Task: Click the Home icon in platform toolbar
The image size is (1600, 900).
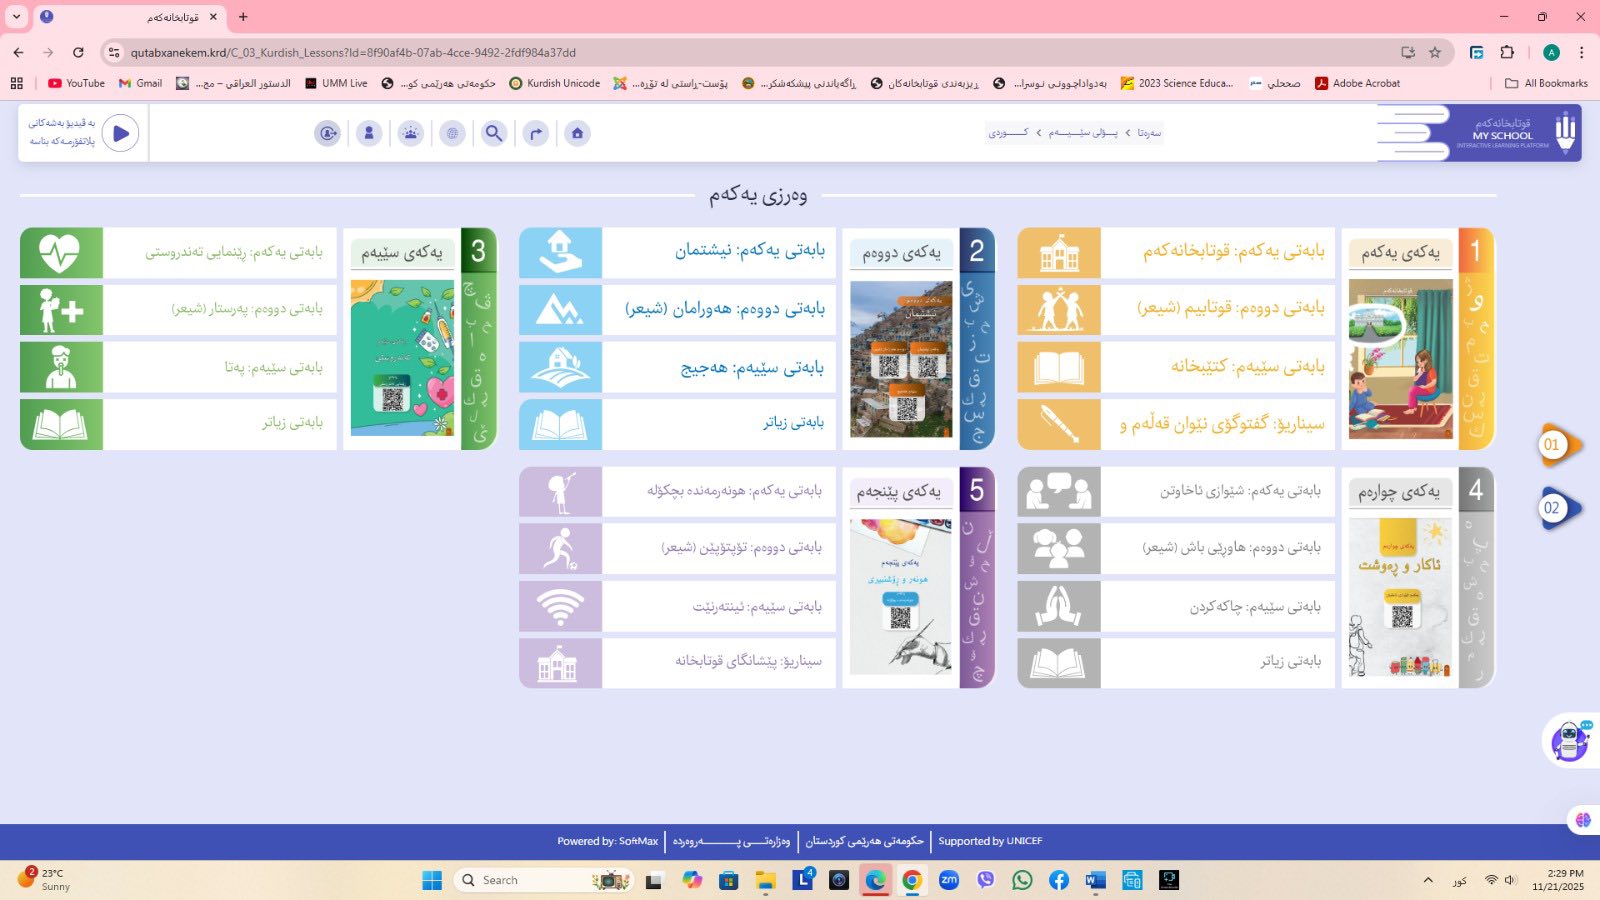Action: tap(577, 133)
